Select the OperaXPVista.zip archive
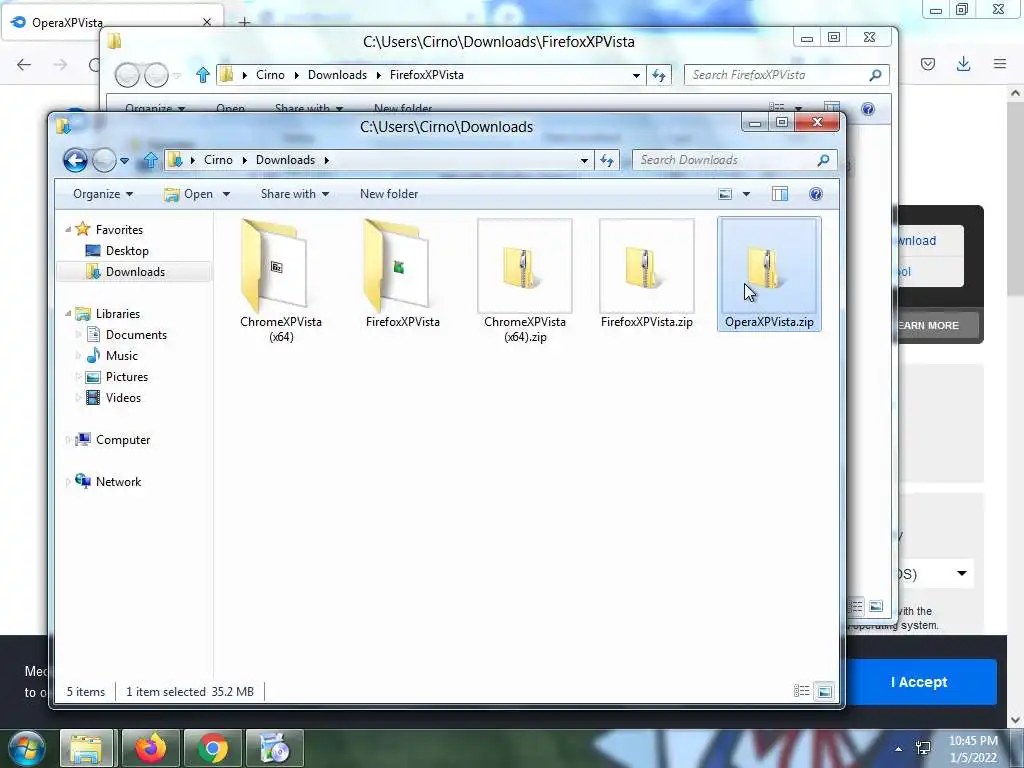 coord(769,274)
